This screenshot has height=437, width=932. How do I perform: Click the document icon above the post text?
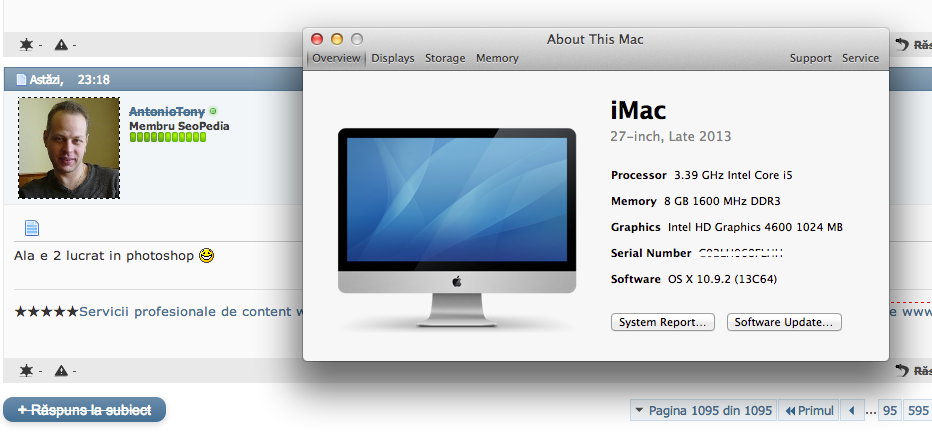click(32, 228)
